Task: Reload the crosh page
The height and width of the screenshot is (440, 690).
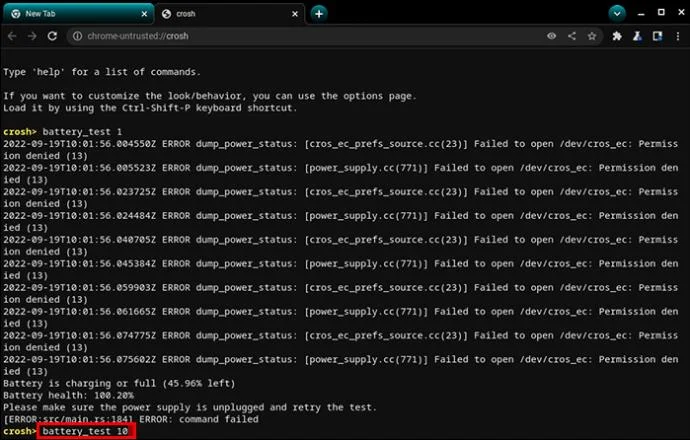Action: [x=52, y=36]
